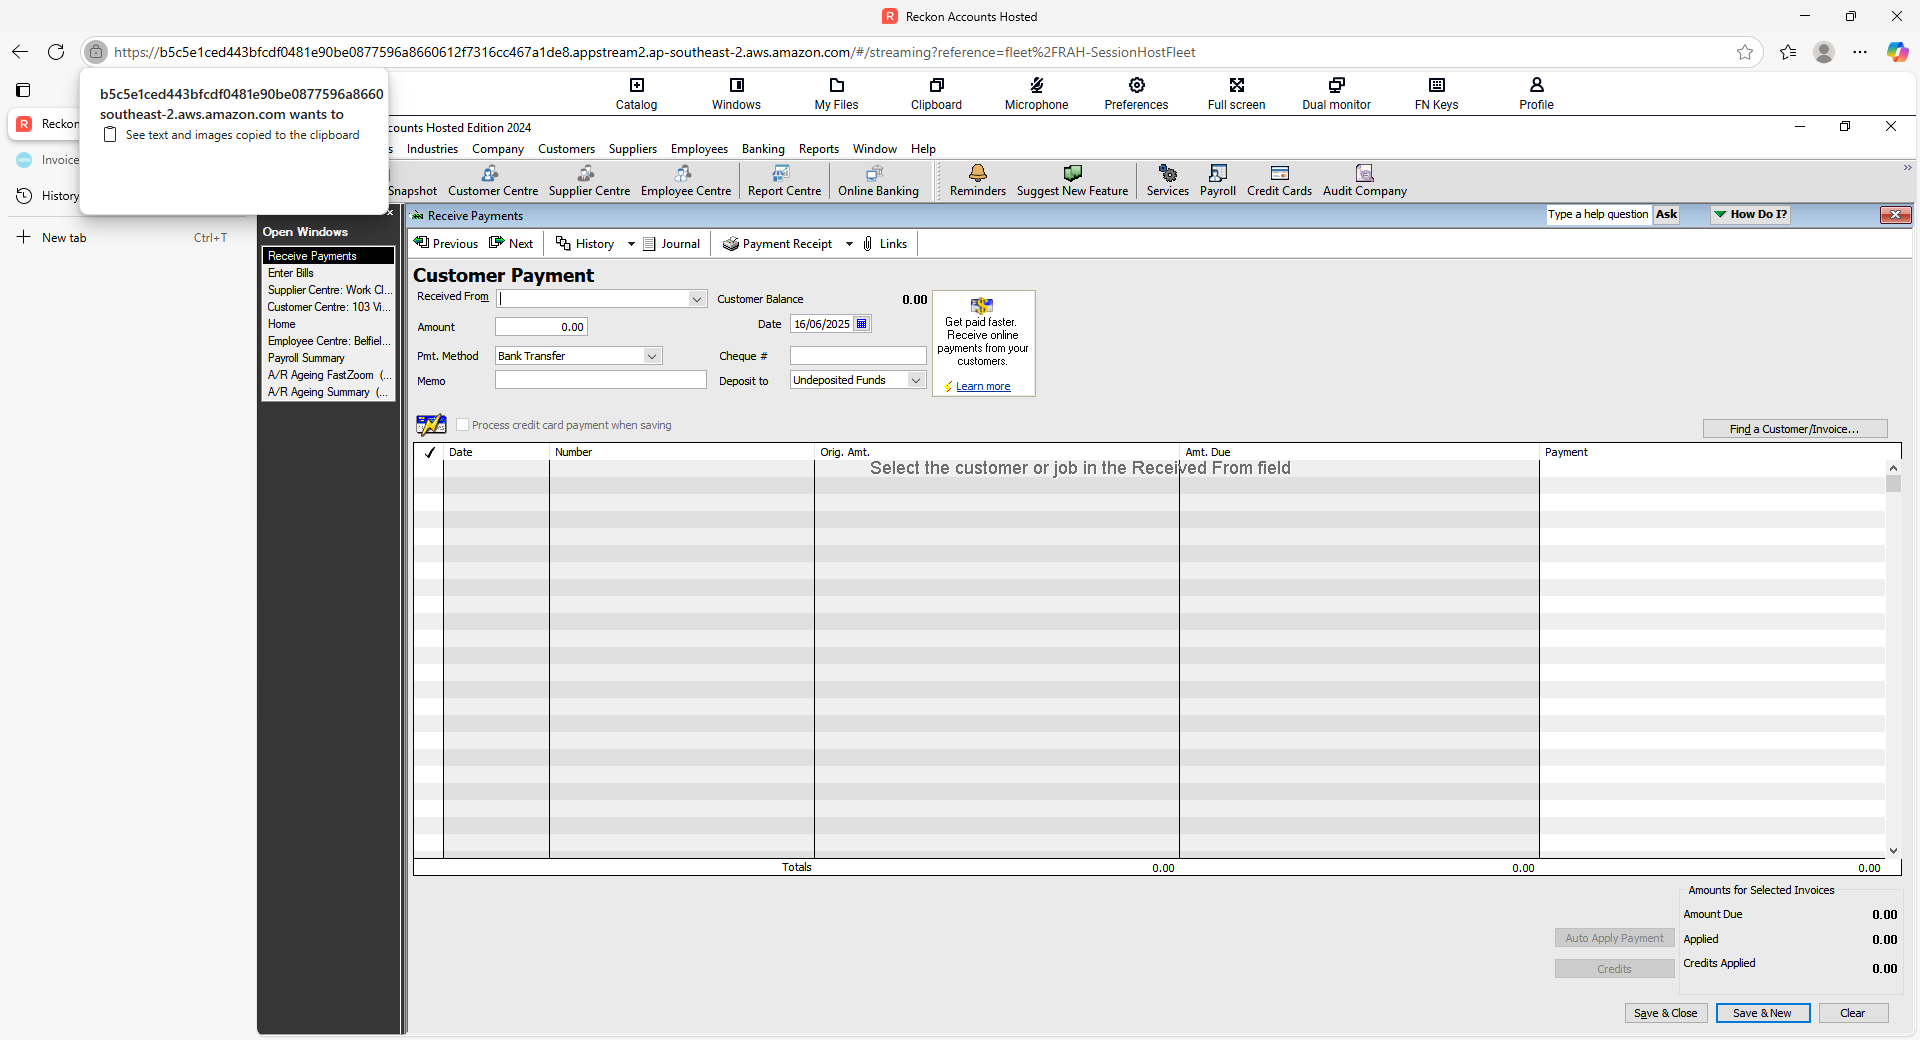Click the Amount input field
Viewport: 1920px width, 1040px height.
click(x=541, y=327)
